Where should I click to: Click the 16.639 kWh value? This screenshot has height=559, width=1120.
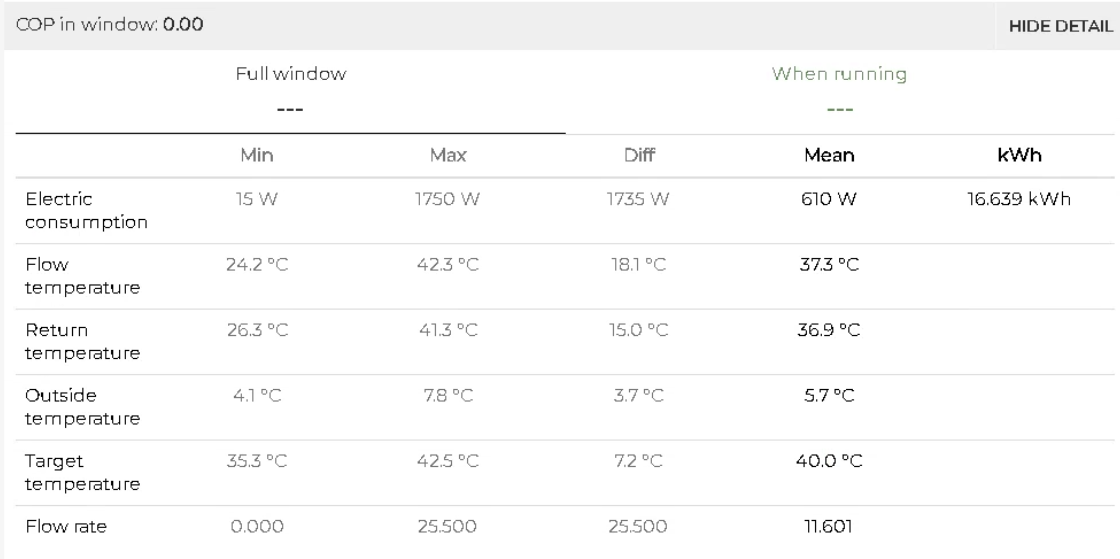[1019, 199]
